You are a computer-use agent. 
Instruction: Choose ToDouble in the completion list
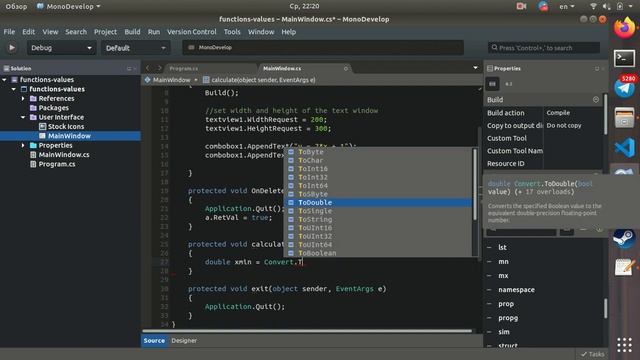(x=378, y=202)
